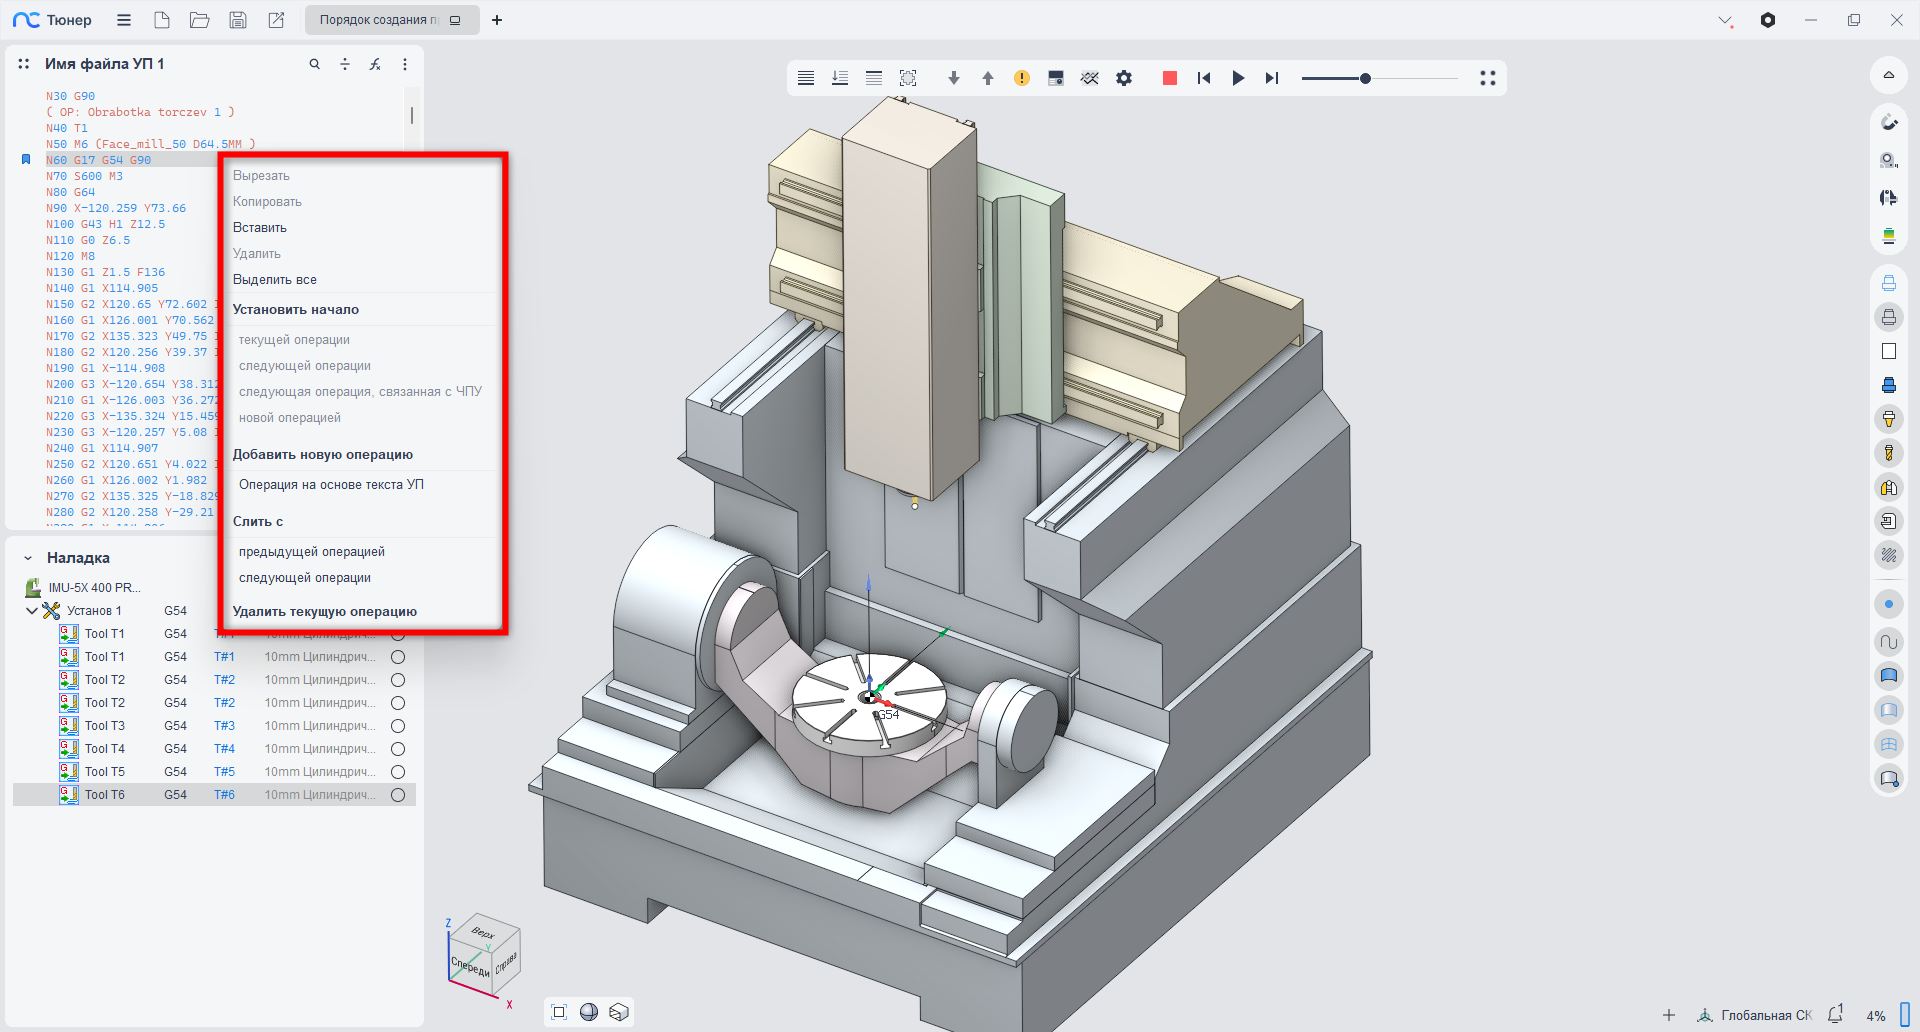Image resolution: width=1920 pixels, height=1032 pixels.
Task: Click Операция на основе текста УП
Action: (x=331, y=485)
